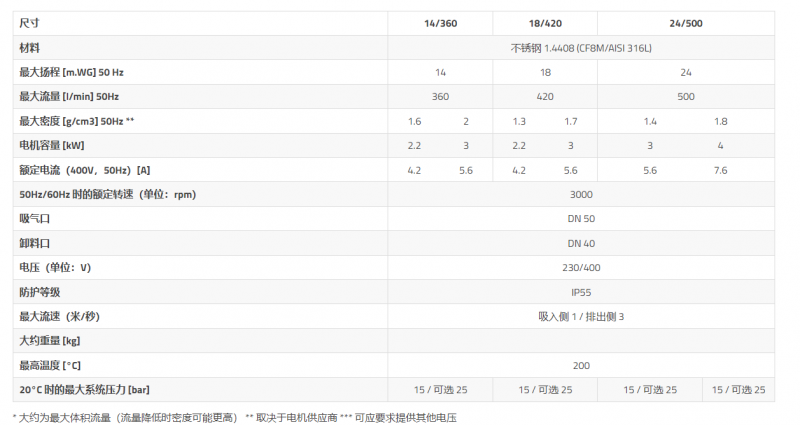Select the 吸入侧 1 / 排出侧 3 cell
The height and width of the screenshot is (425, 800).
tap(581, 317)
